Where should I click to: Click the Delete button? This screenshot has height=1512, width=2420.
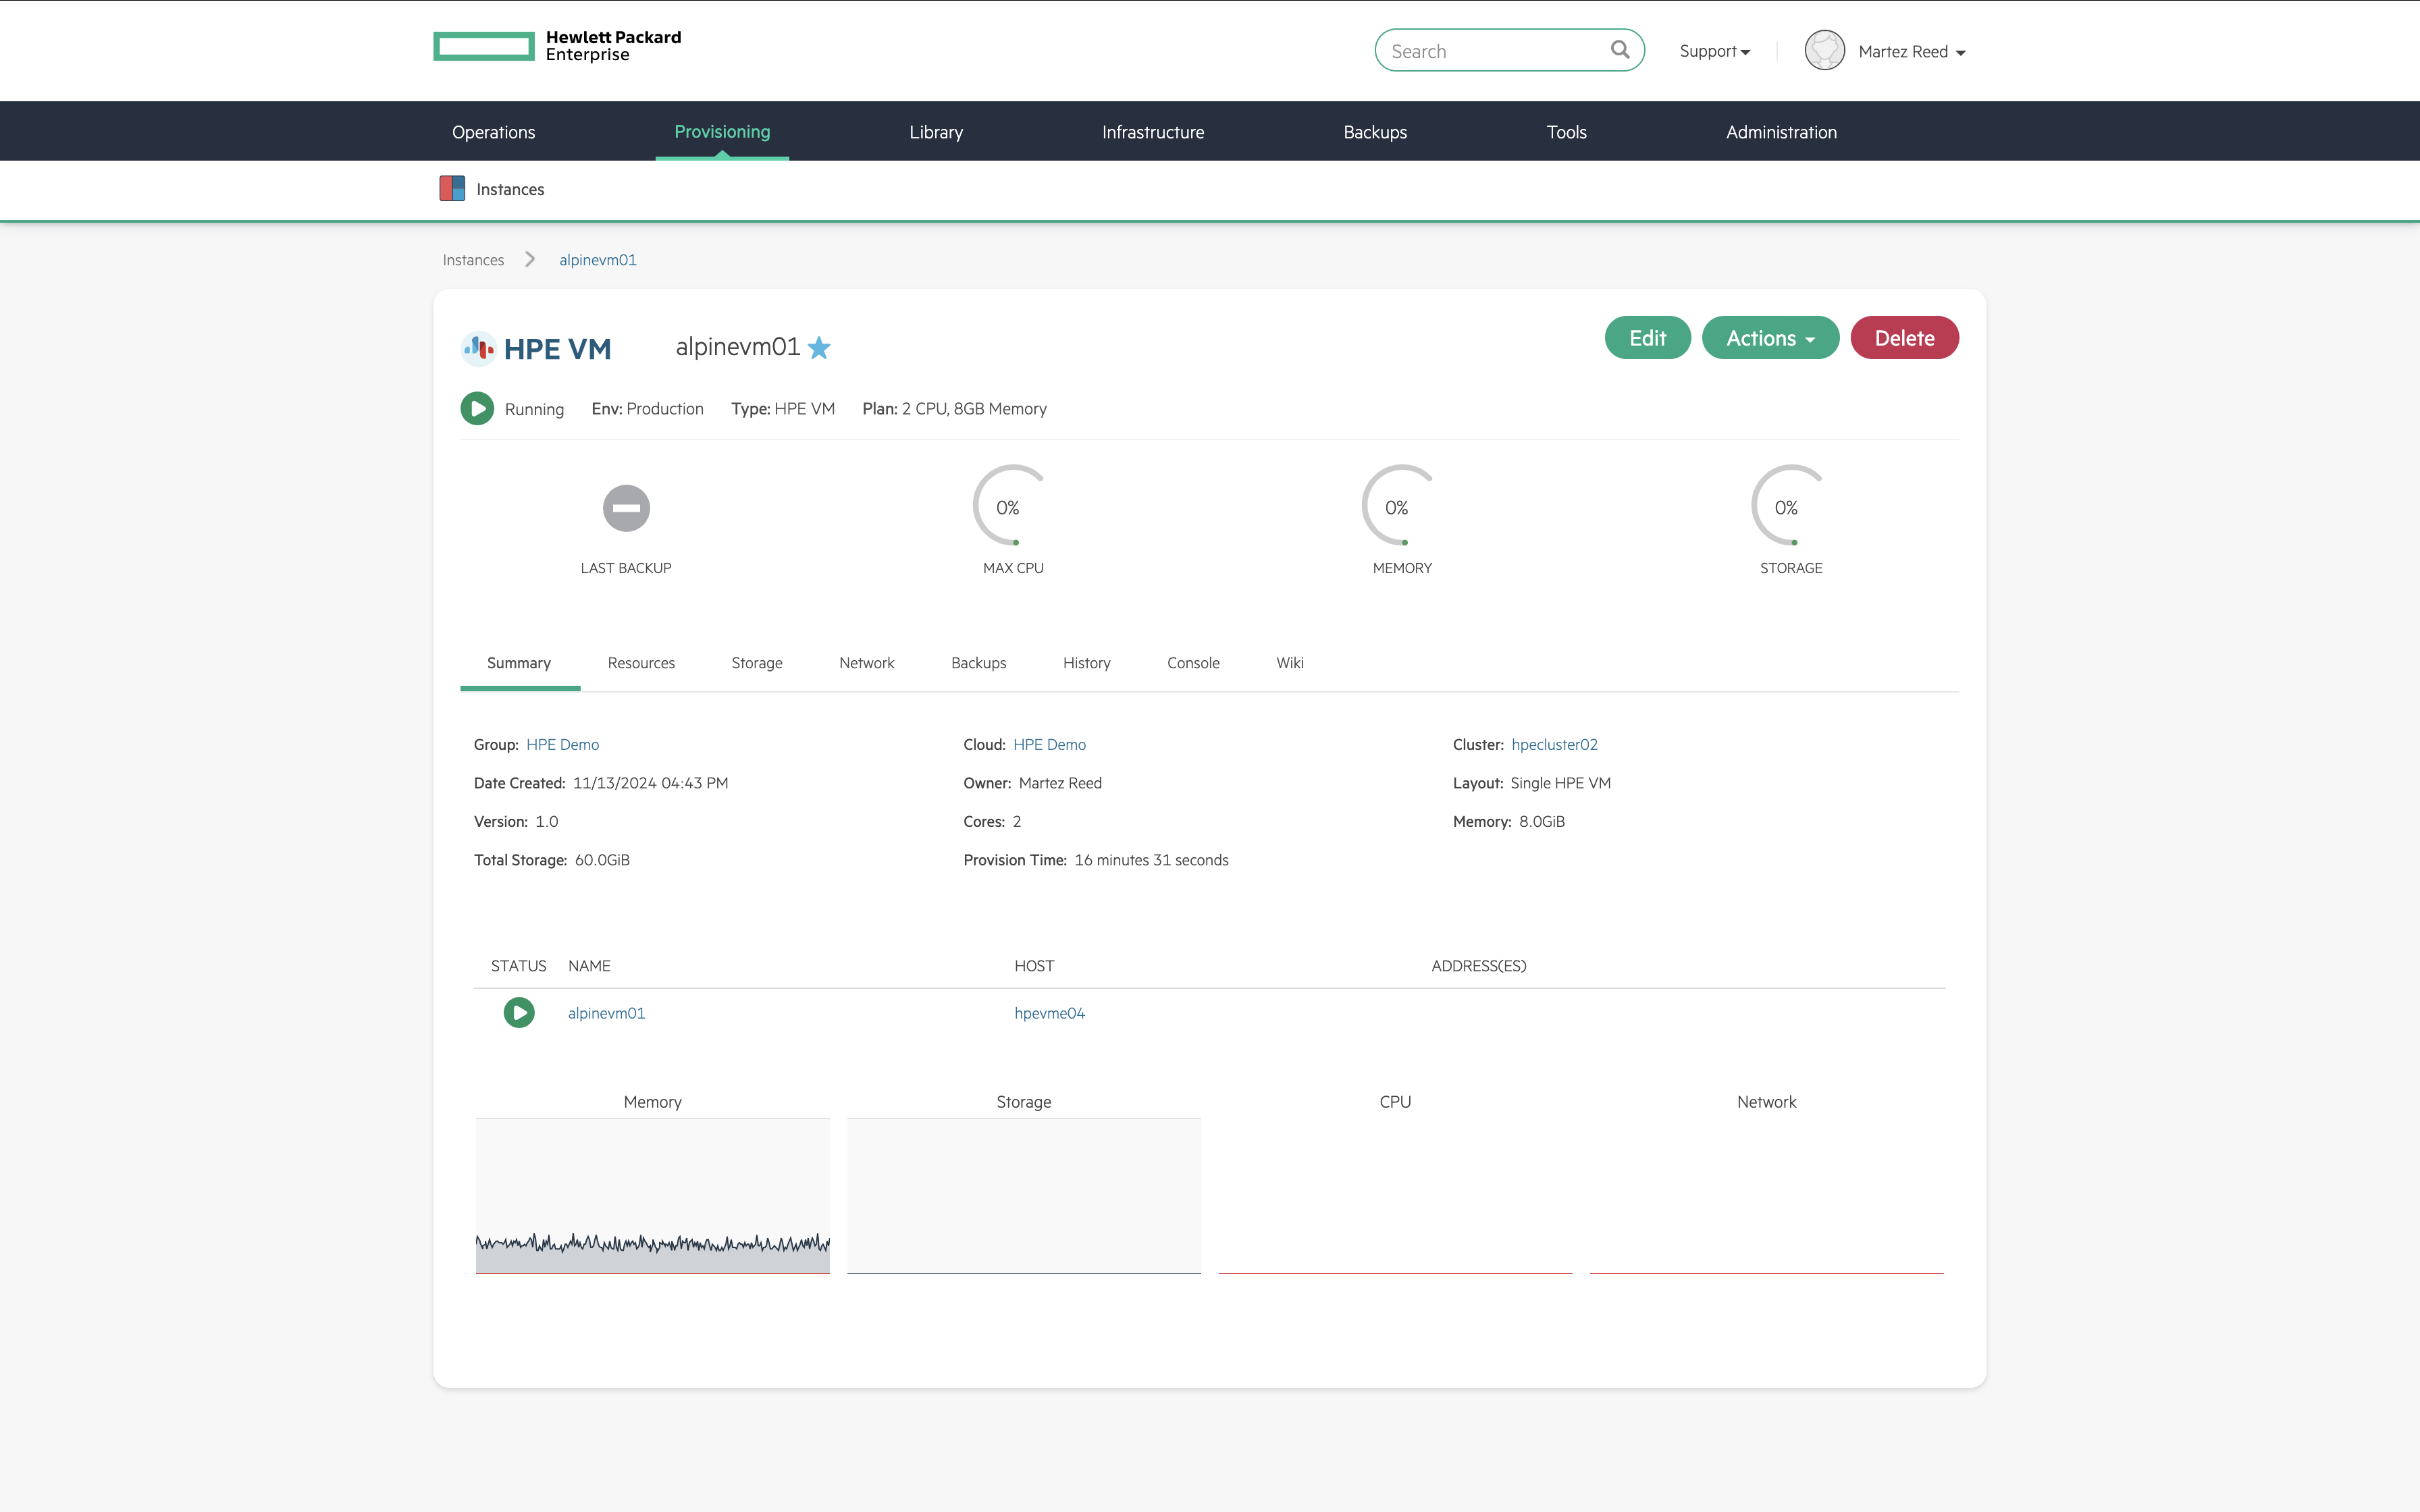click(x=1904, y=337)
